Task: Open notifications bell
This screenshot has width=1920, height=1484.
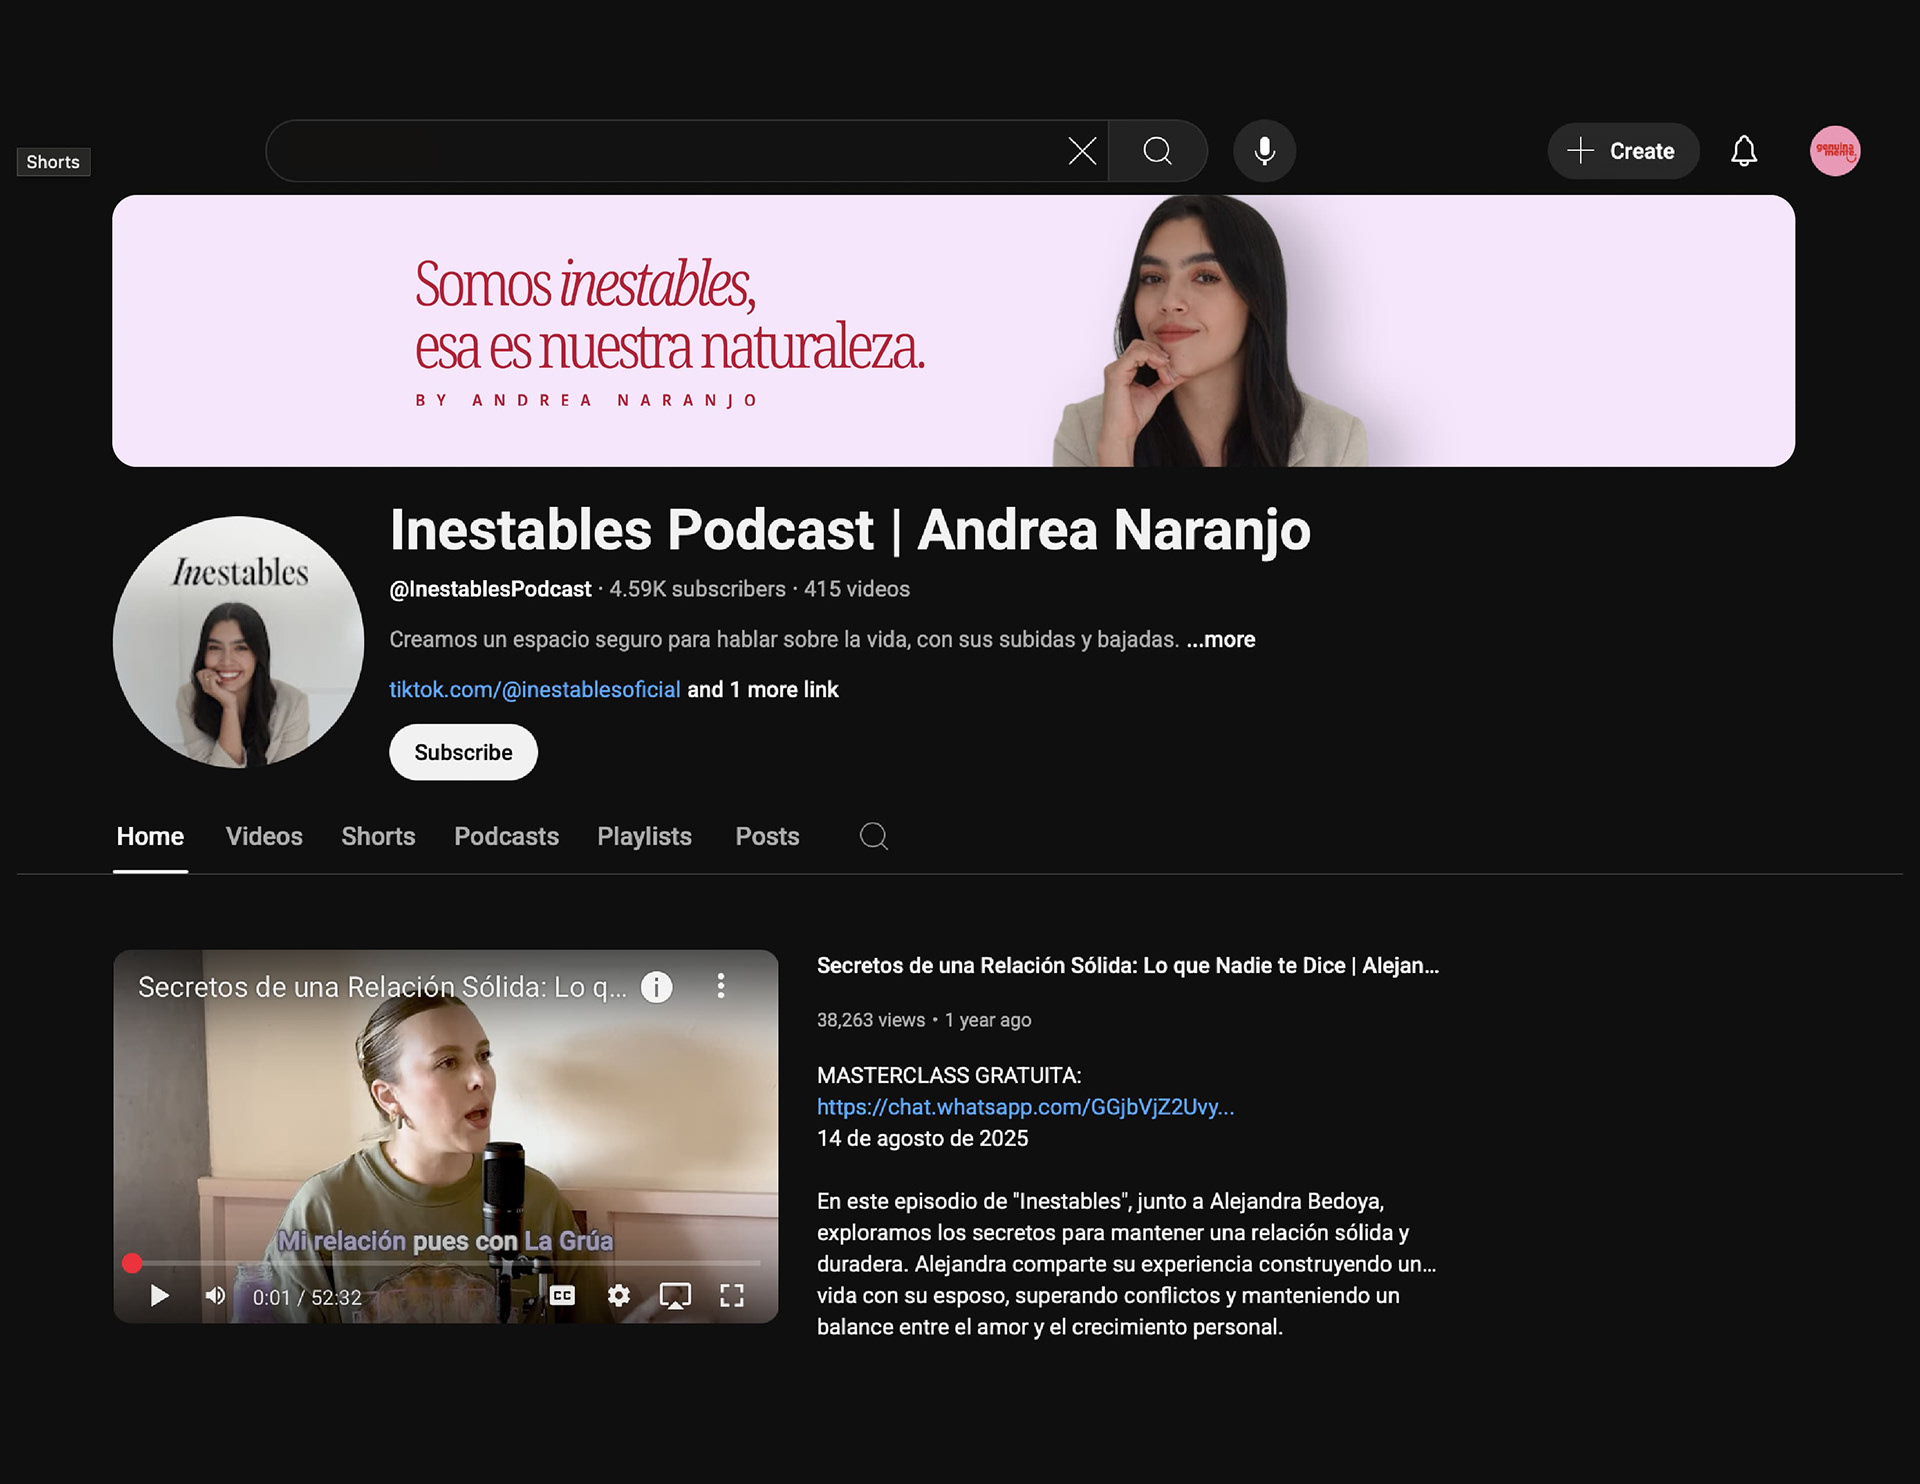Action: (x=1744, y=151)
